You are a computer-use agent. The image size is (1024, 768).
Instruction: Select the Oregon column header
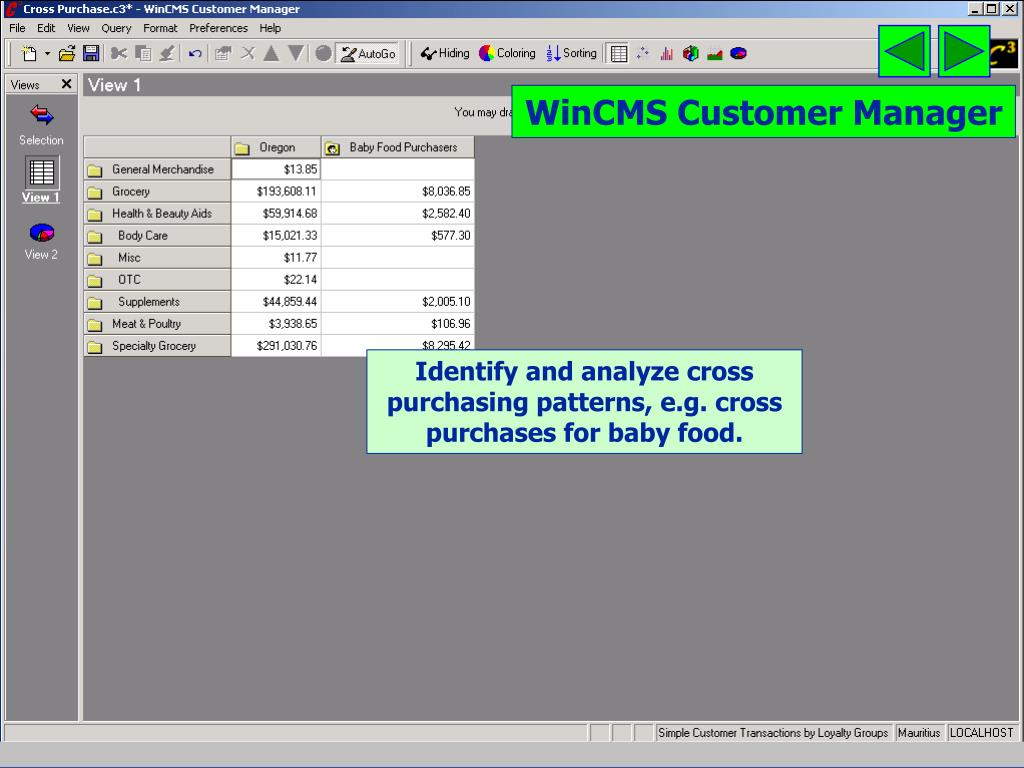tap(276, 148)
